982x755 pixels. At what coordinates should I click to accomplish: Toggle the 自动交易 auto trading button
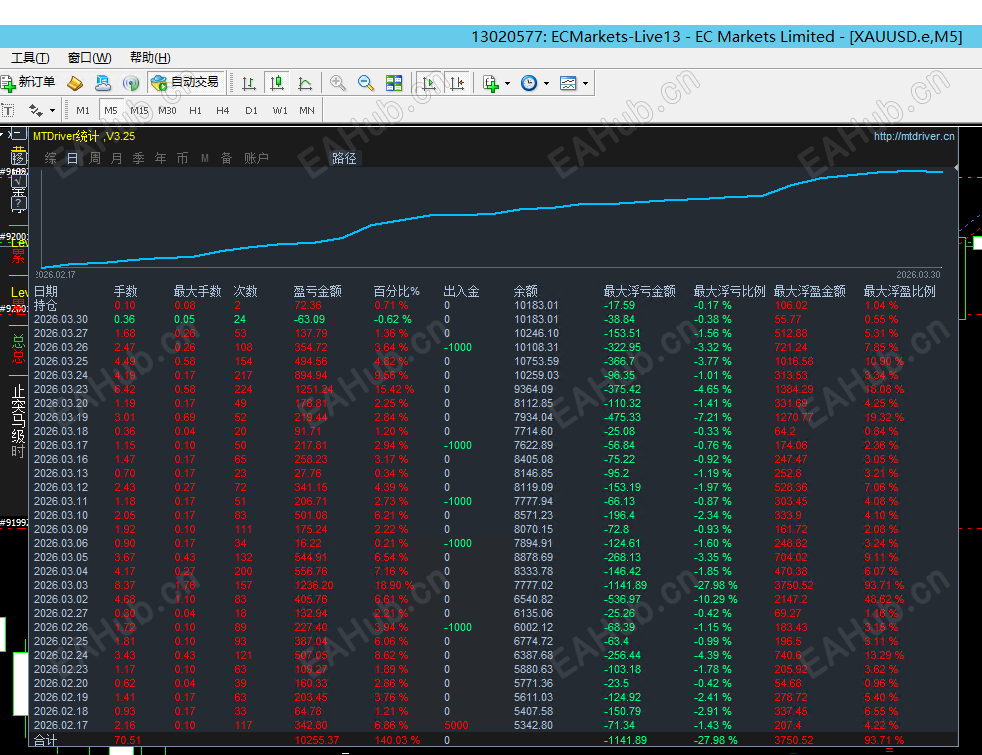coord(186,83)
